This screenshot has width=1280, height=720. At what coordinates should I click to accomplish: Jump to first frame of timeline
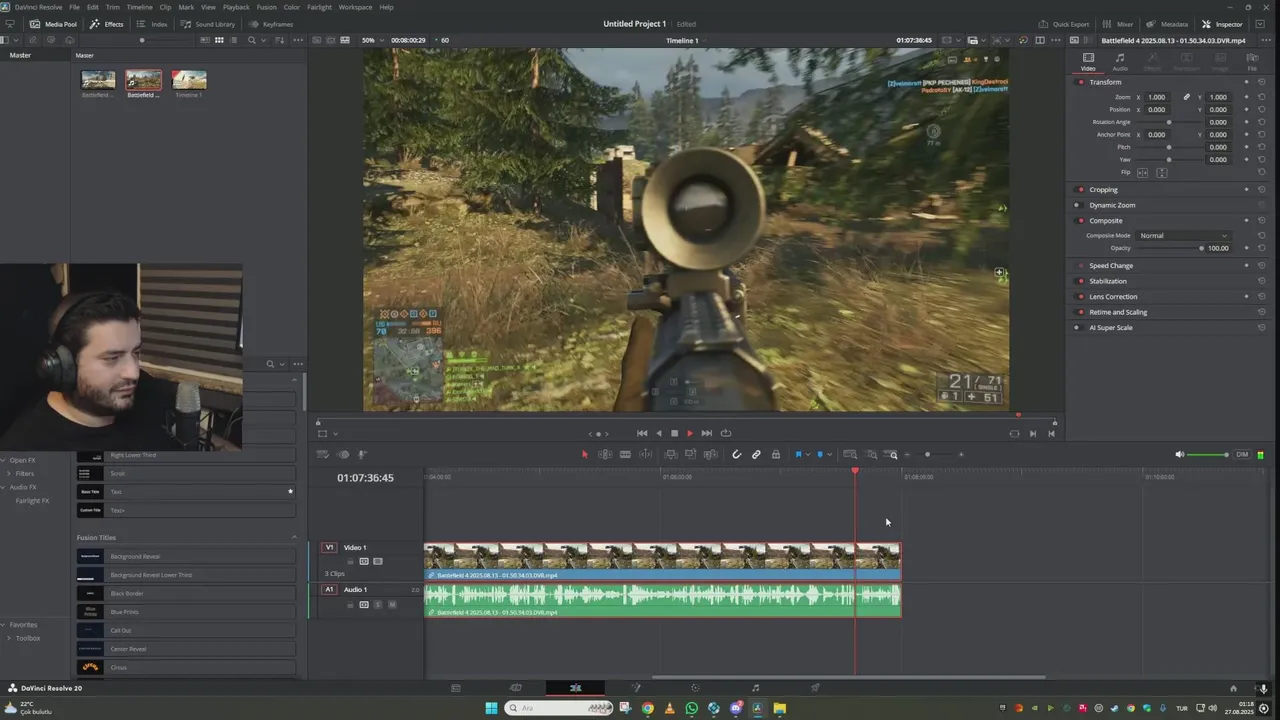pyautogui.click(x=642, y=433)
